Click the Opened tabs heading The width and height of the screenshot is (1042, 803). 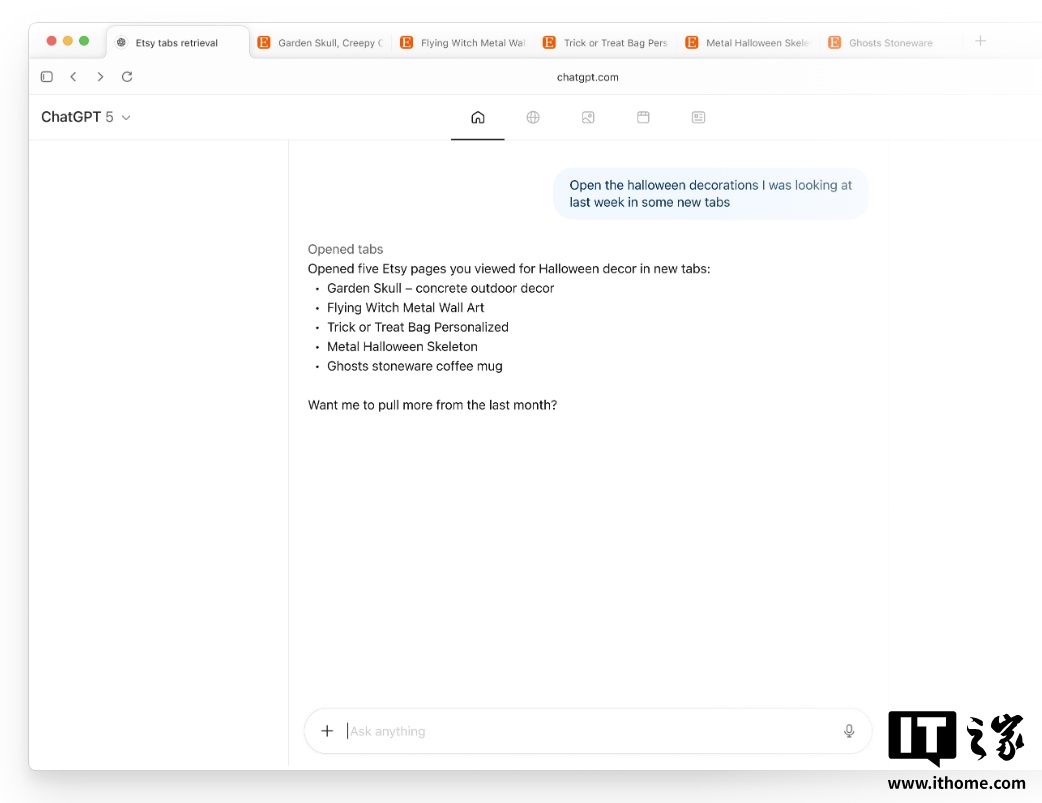[346, 249]
